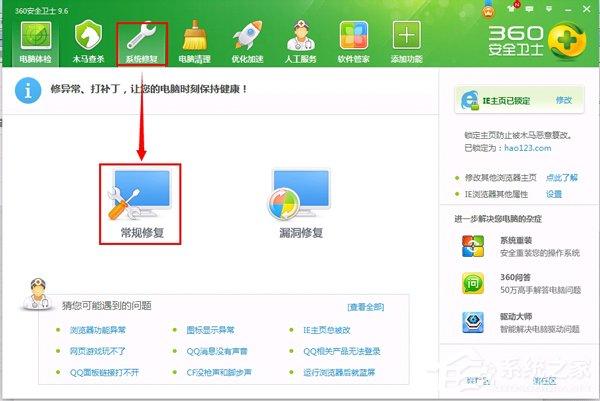Open QQ相关产品无法登录 problem link

[342, 351]
